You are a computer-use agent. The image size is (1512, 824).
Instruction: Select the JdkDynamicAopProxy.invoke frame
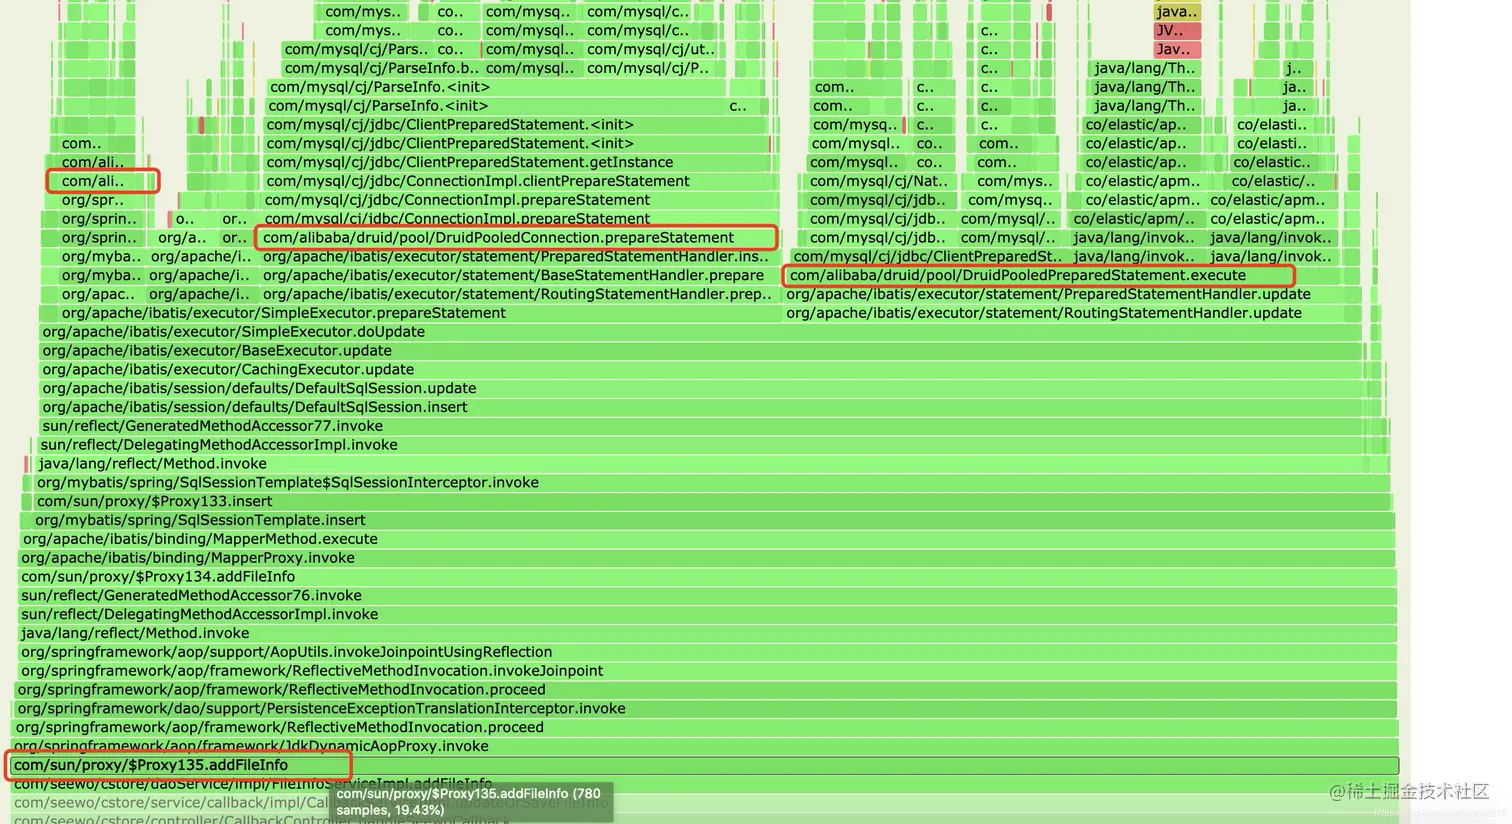705,746
